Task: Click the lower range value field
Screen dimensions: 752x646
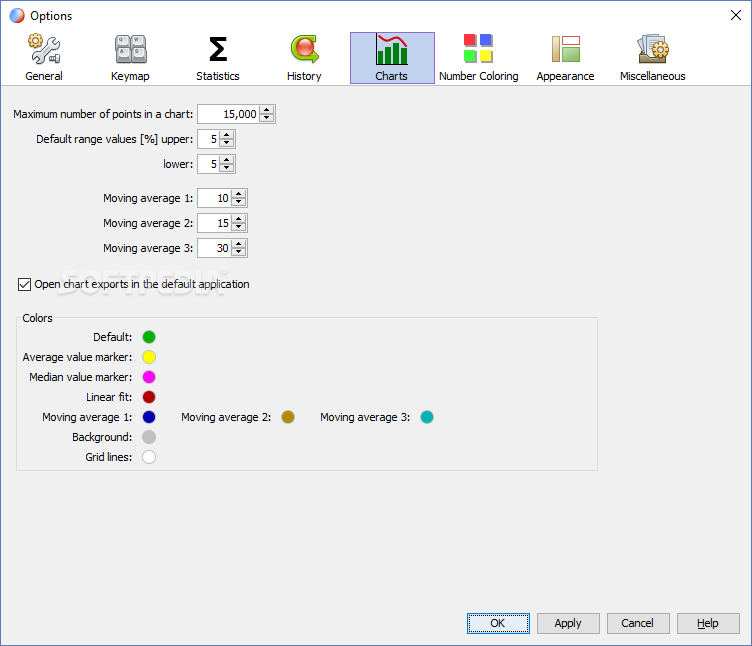Action: pos(209,164)
